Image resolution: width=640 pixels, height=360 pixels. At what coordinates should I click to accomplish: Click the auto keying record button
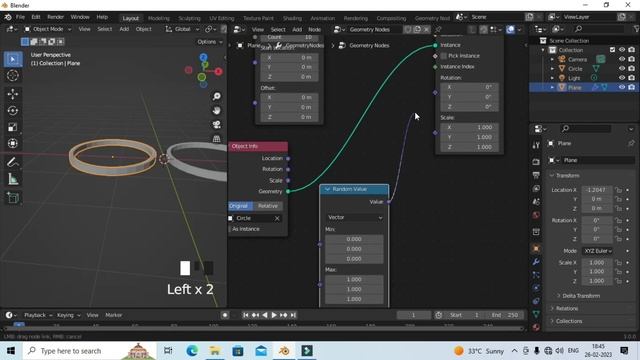(x=224, y=315)
